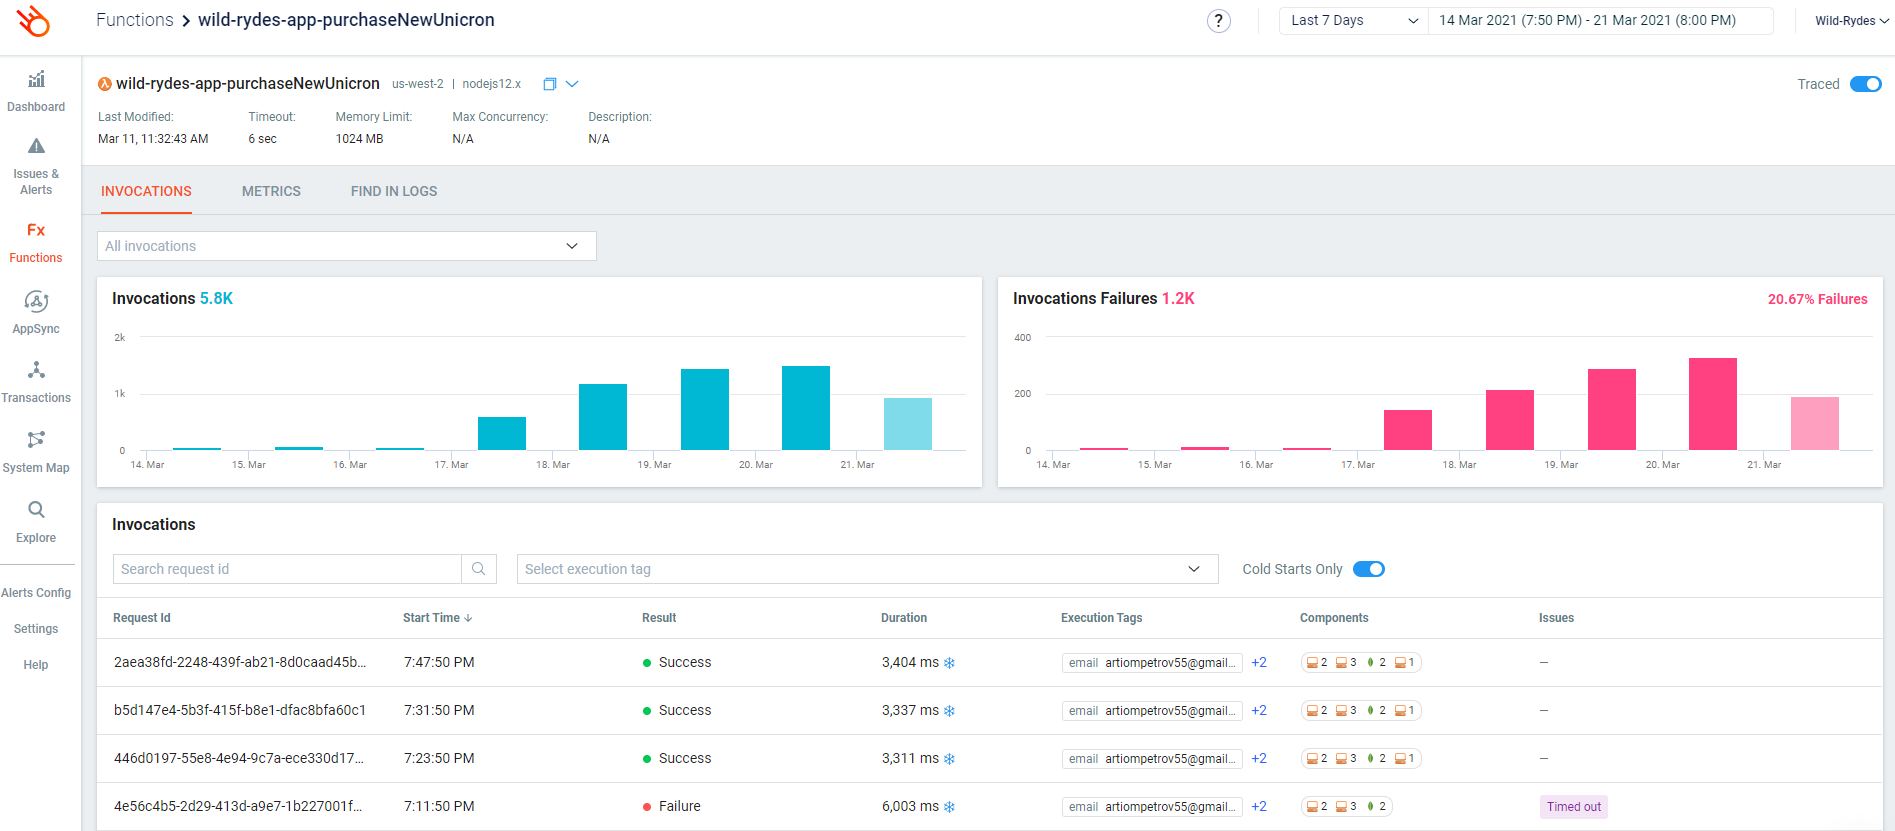Open the Last 7 Days dropdown
Screen dimensions: 1895x831
tap(1354, 21)
